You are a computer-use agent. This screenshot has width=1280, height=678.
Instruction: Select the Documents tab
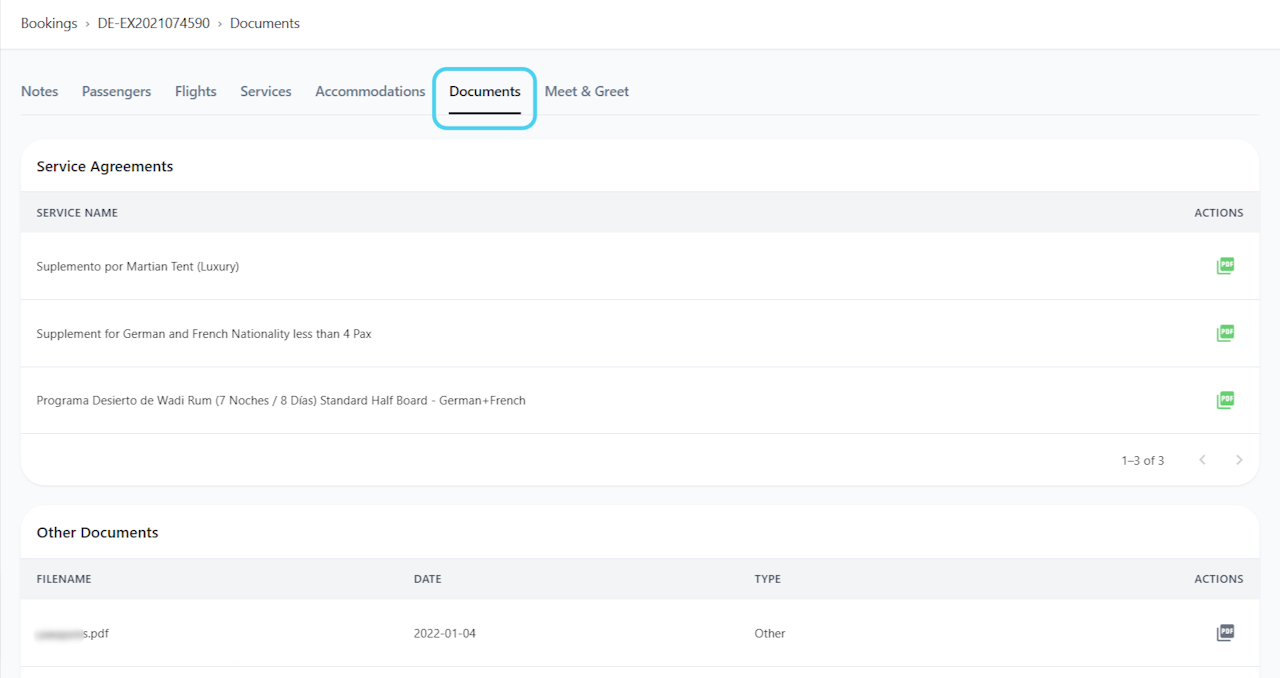tap(485, 91)
